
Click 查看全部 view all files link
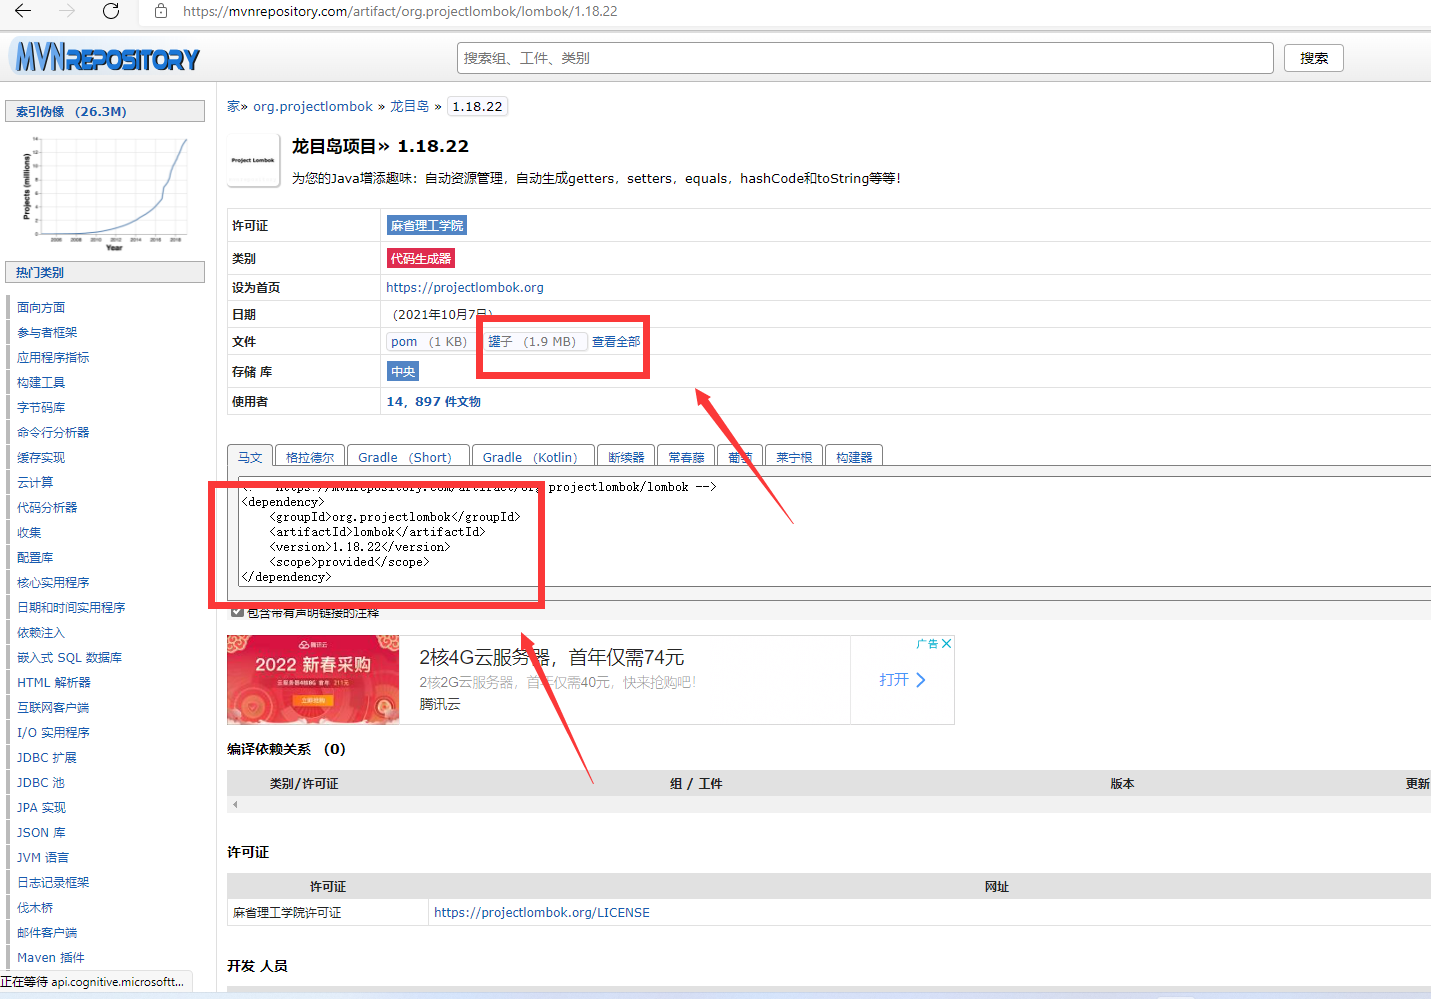pyautogui.click(x=616, y=341)
